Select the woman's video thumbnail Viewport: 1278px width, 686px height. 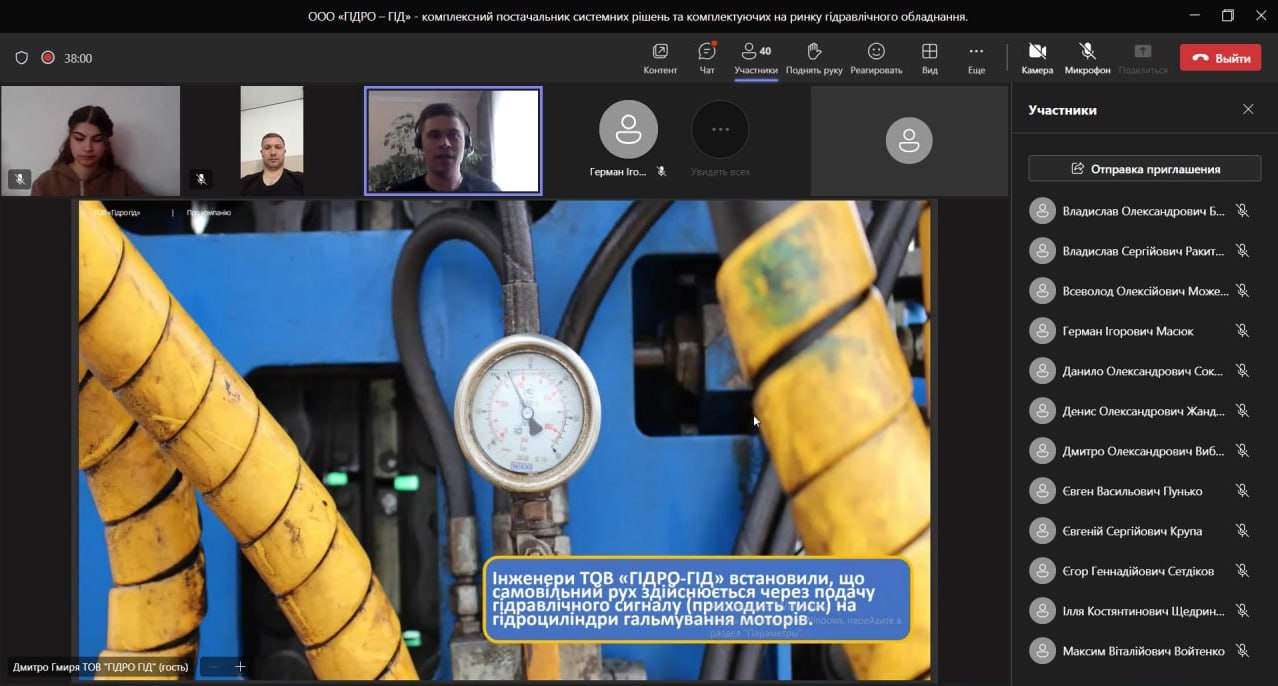90,141
